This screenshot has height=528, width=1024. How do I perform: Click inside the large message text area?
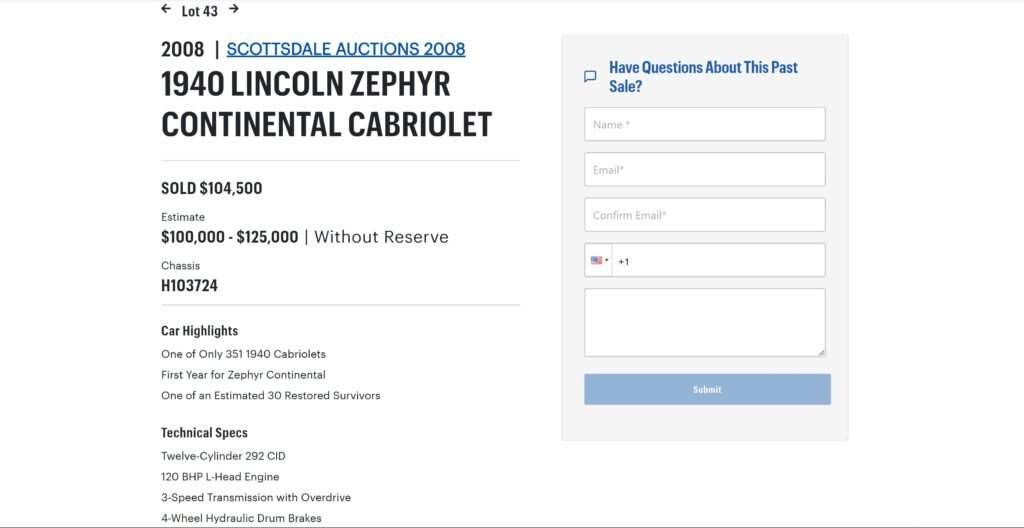[x=704, y=322]
